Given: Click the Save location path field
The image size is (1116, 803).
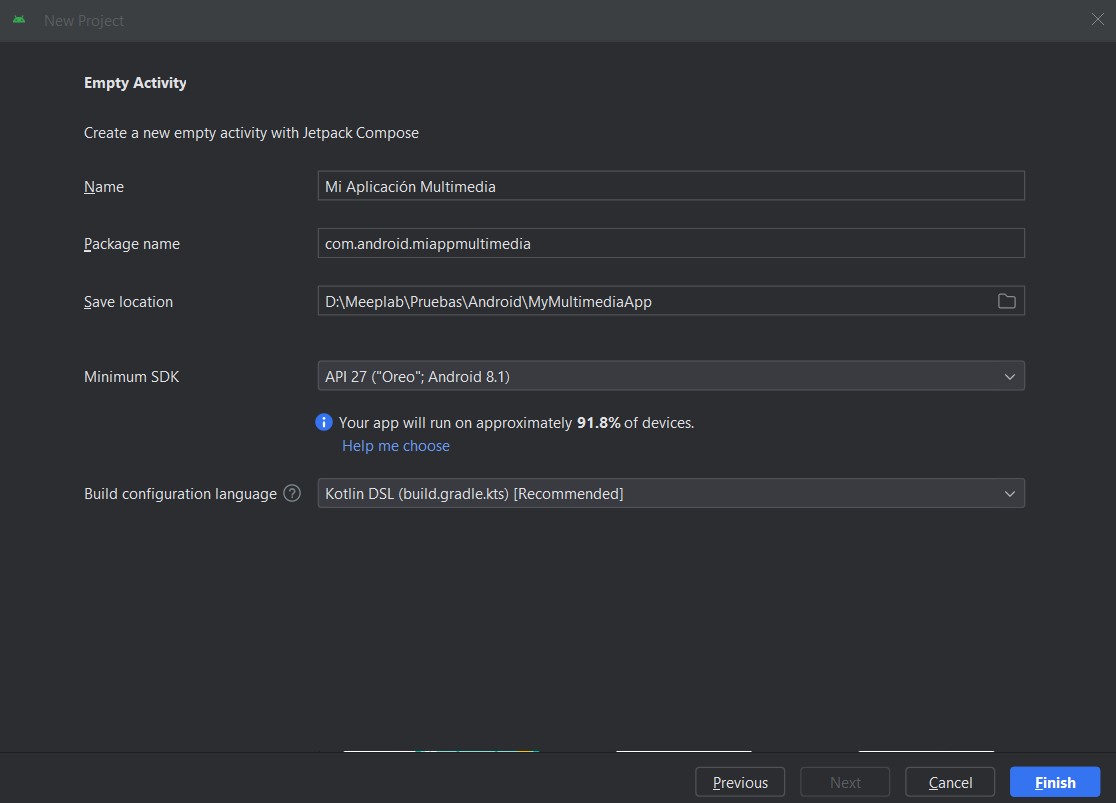Looking at the screenshot, I should [650, 301].
